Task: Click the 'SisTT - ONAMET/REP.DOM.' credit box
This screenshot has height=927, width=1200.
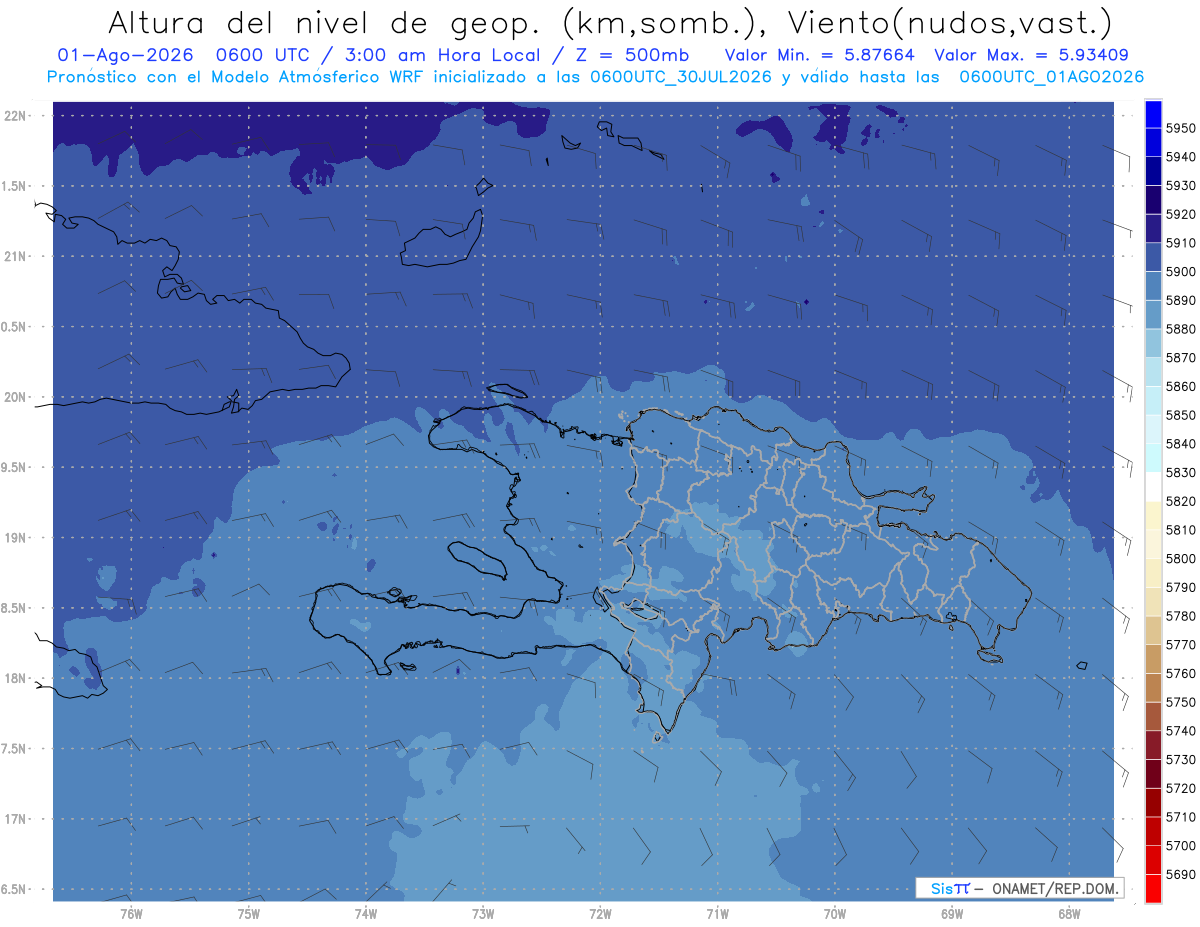Action: pyautogui.click(x=1020, y=888)
